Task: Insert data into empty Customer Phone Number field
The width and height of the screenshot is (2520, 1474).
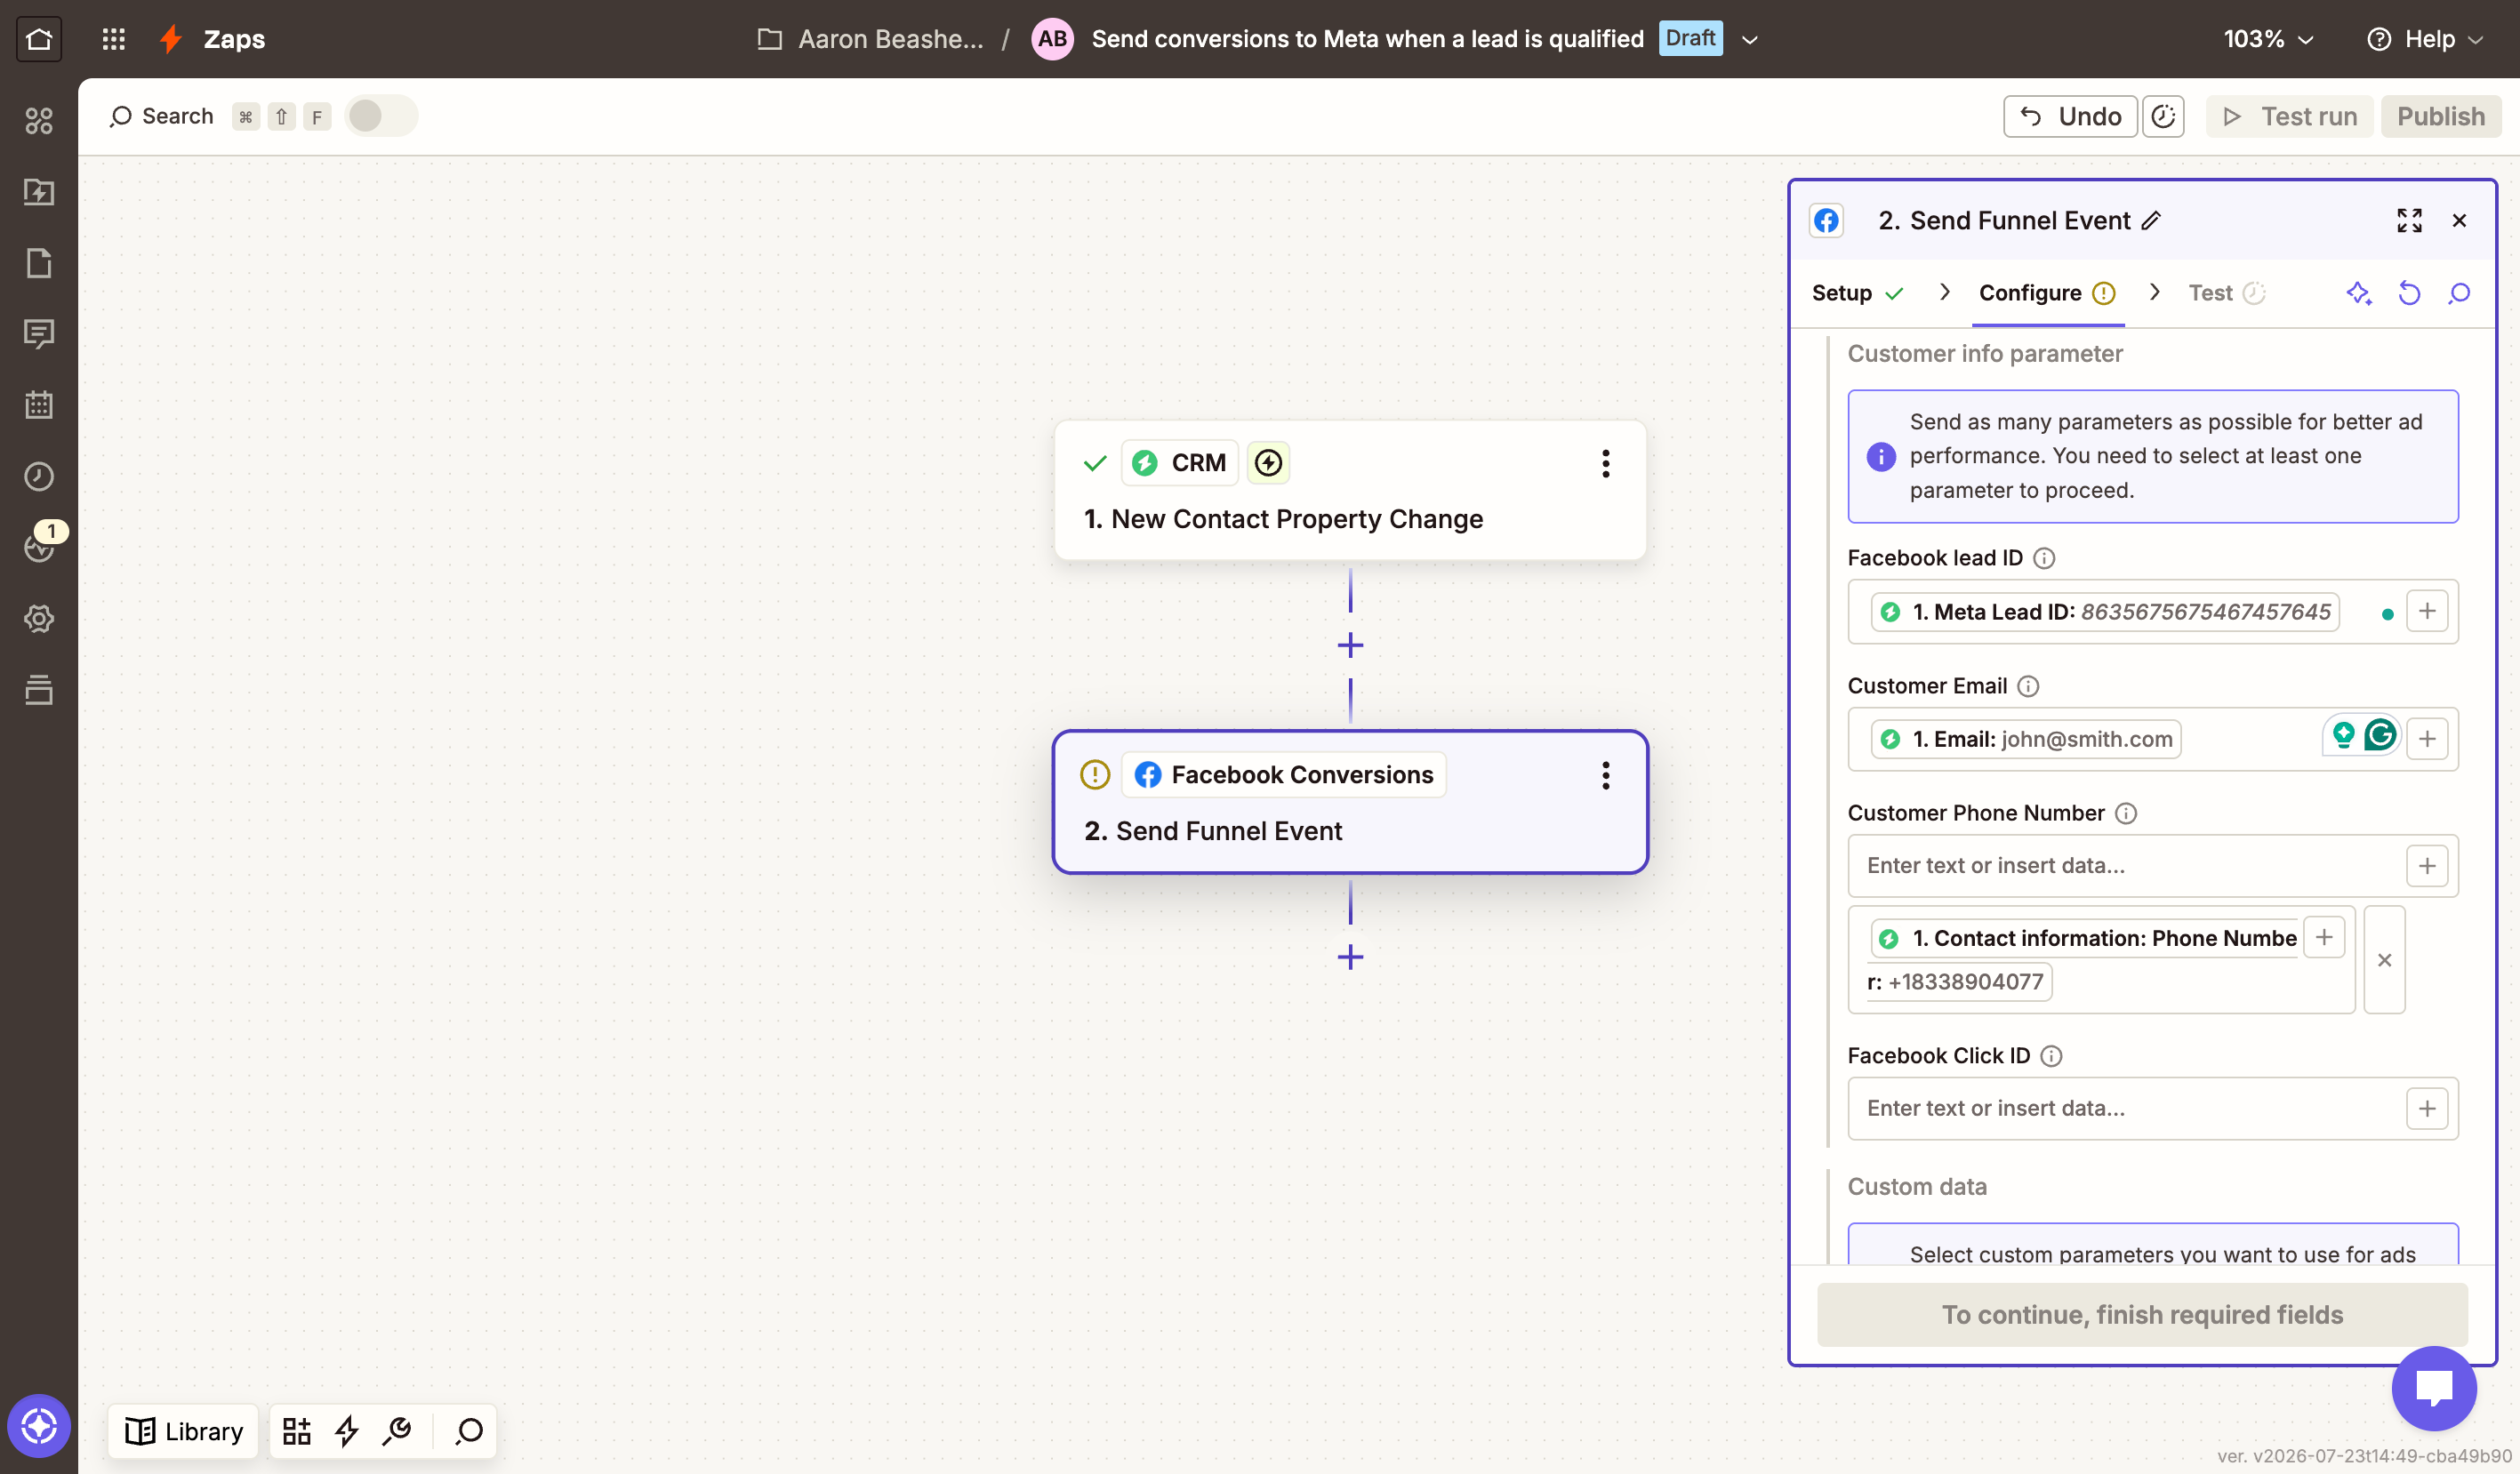Action: [2427, 866]
